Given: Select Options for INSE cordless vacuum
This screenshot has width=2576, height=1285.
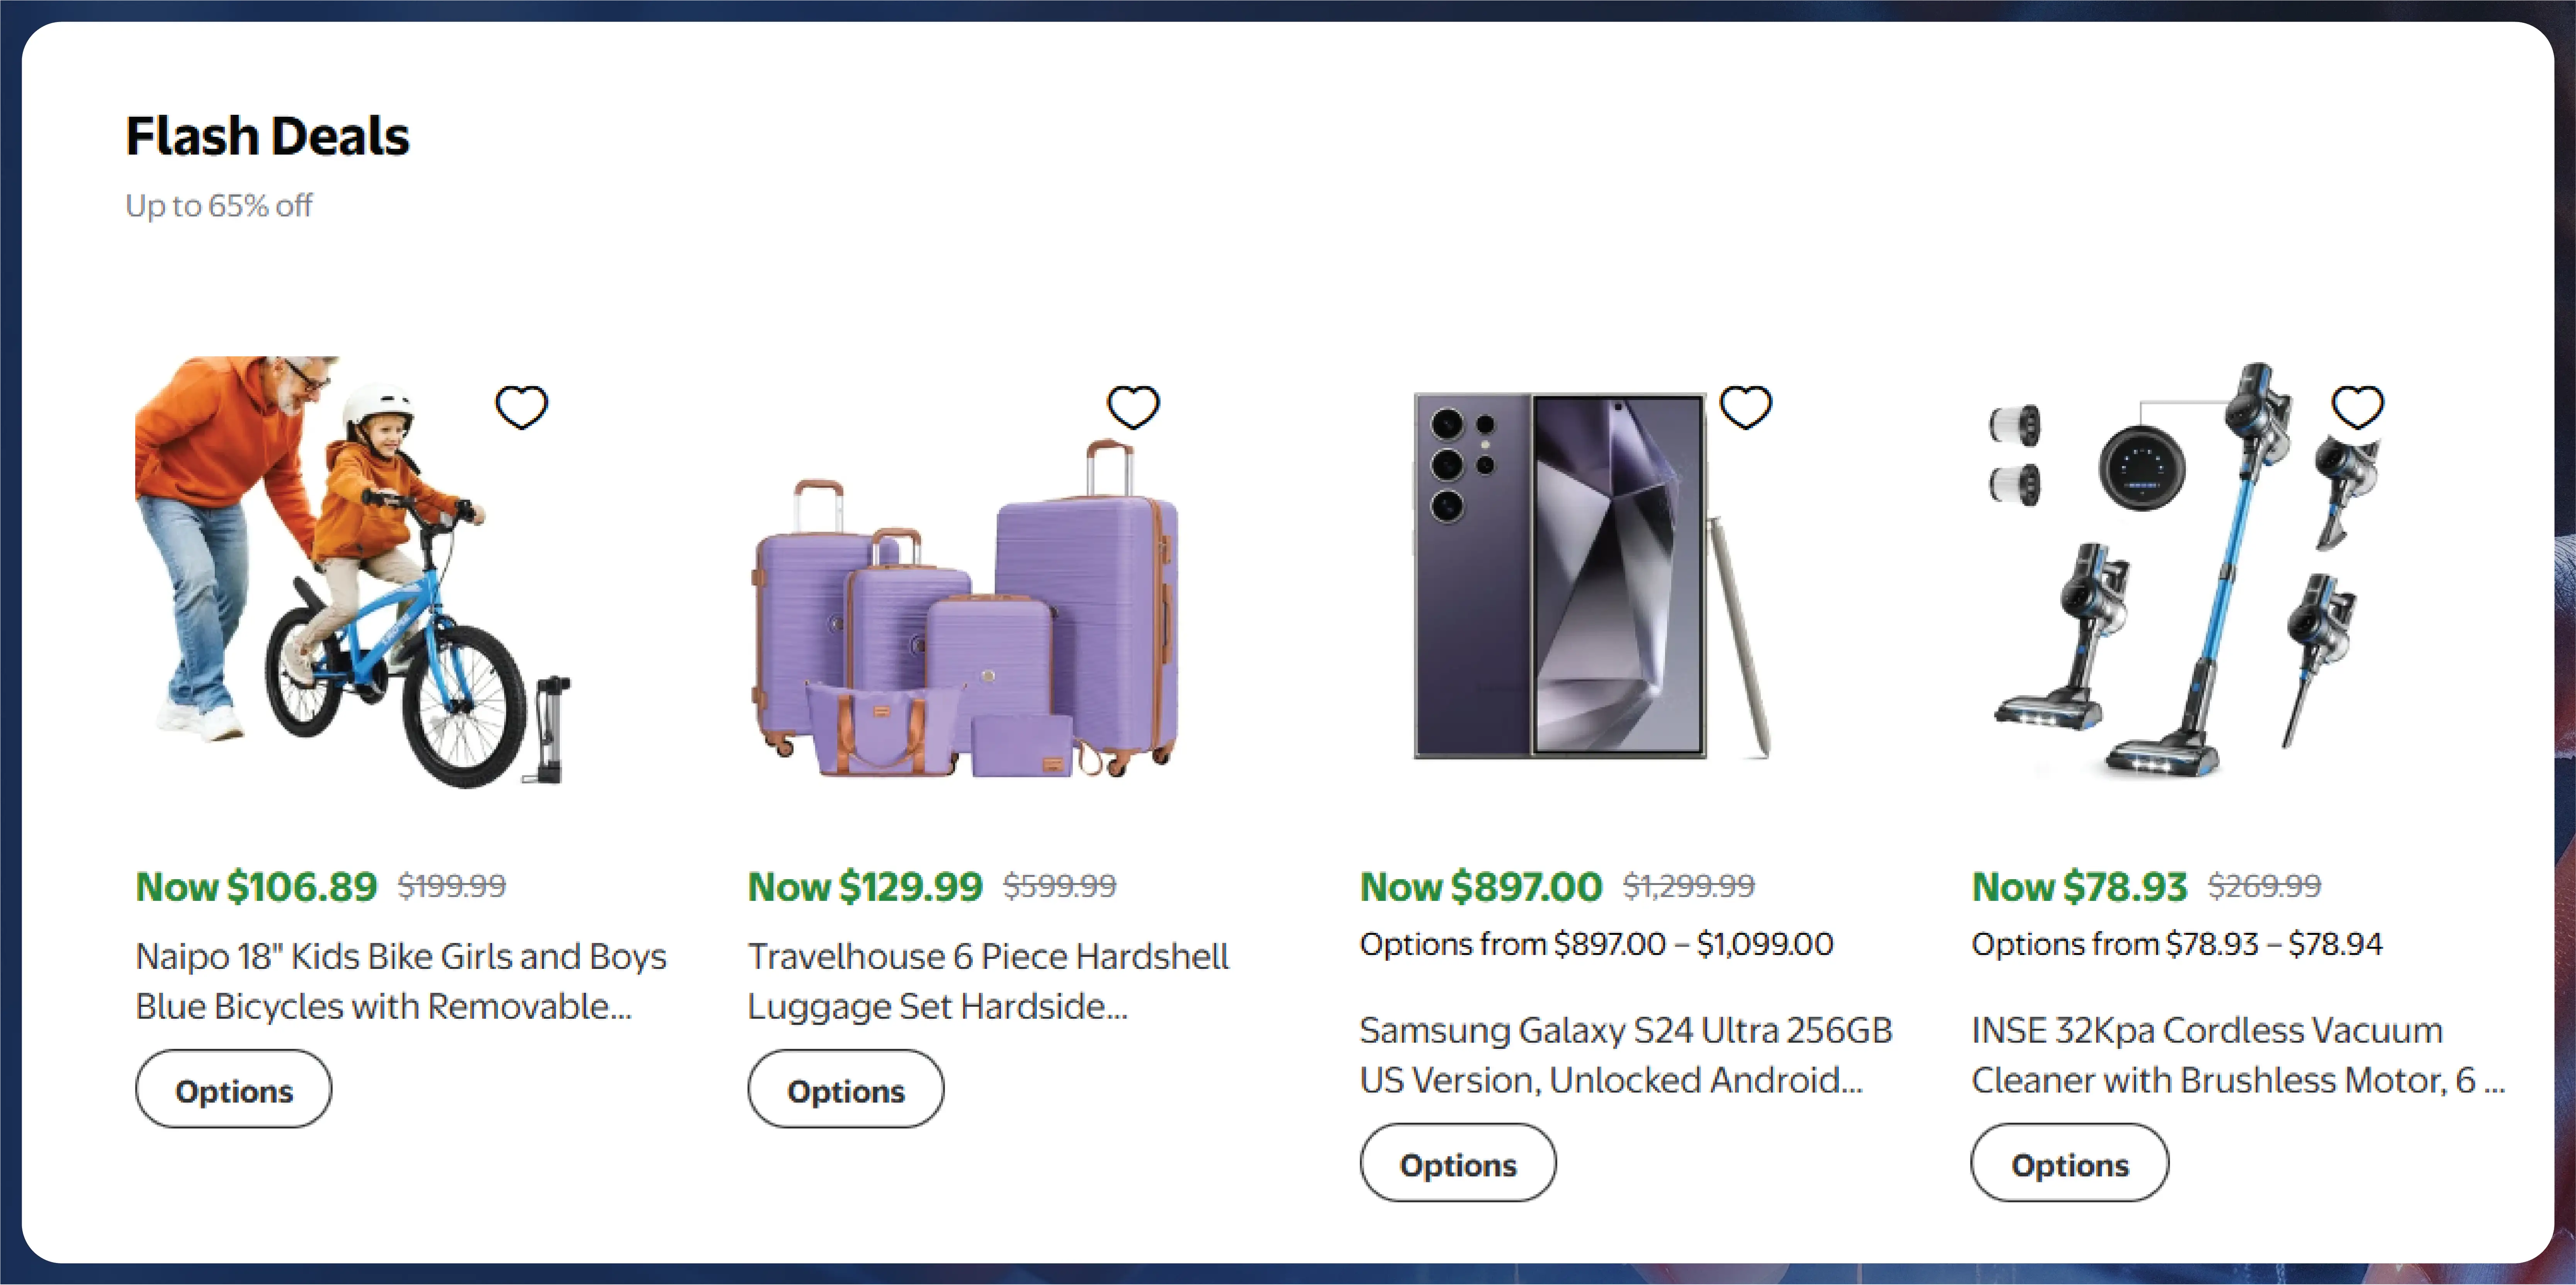Looking at the screenshot, I should point(2069,1164).
